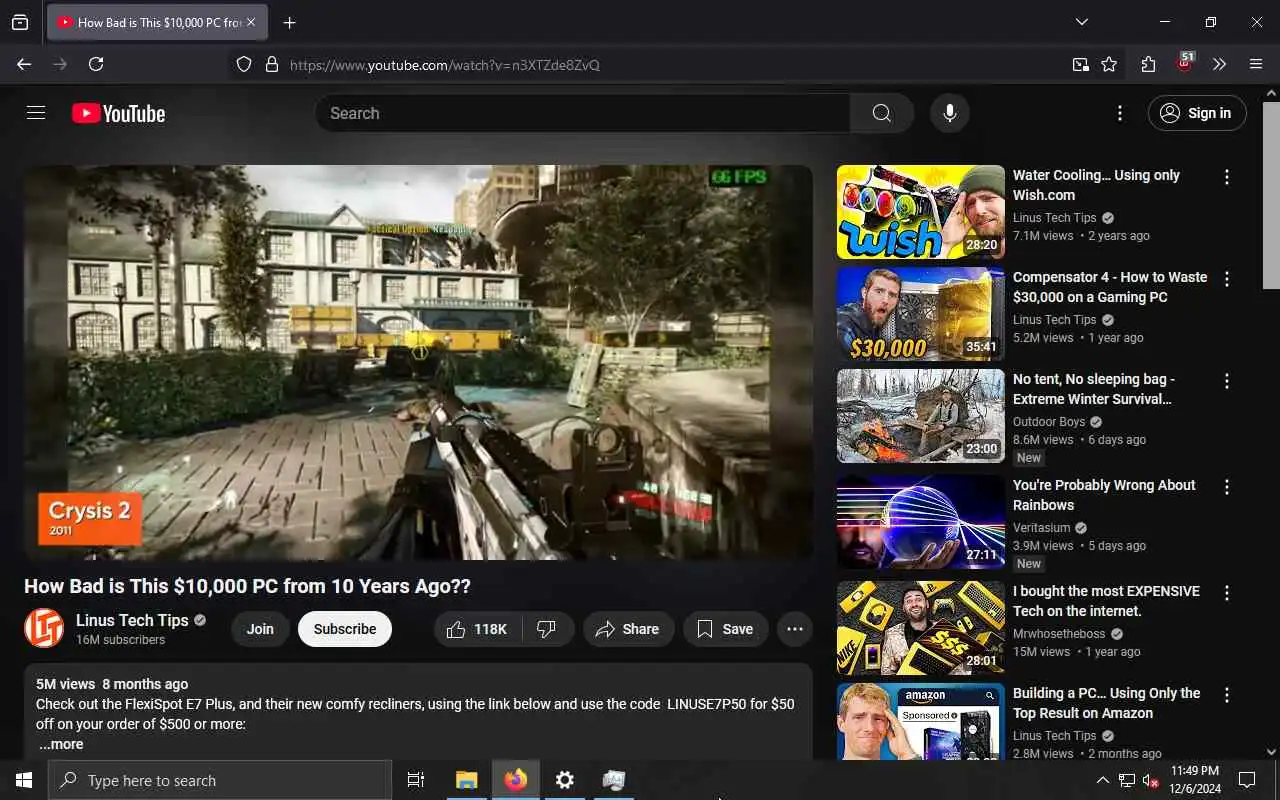Go back with the browser back arrow
1280x800 pixels.
click(24, 64)
